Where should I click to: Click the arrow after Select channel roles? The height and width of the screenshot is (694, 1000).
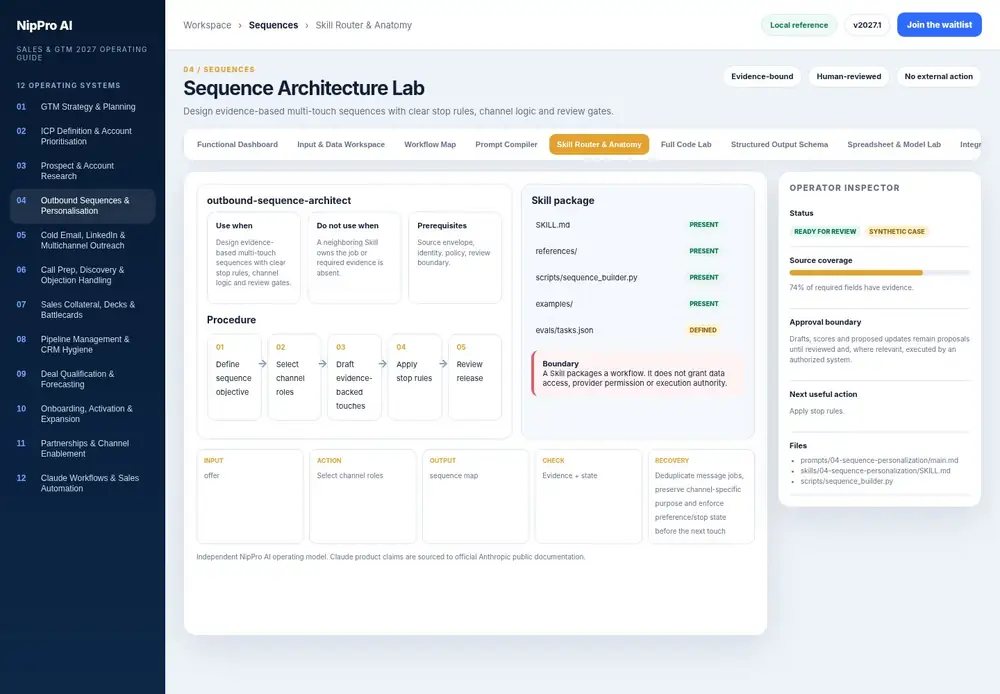323,364
